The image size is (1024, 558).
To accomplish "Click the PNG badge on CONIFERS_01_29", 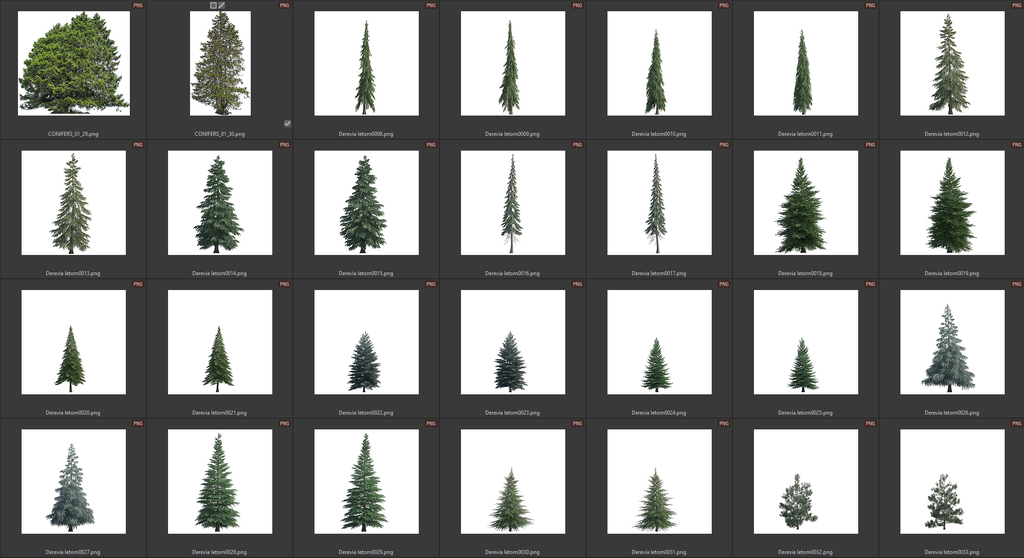I will tap(138, 5).
